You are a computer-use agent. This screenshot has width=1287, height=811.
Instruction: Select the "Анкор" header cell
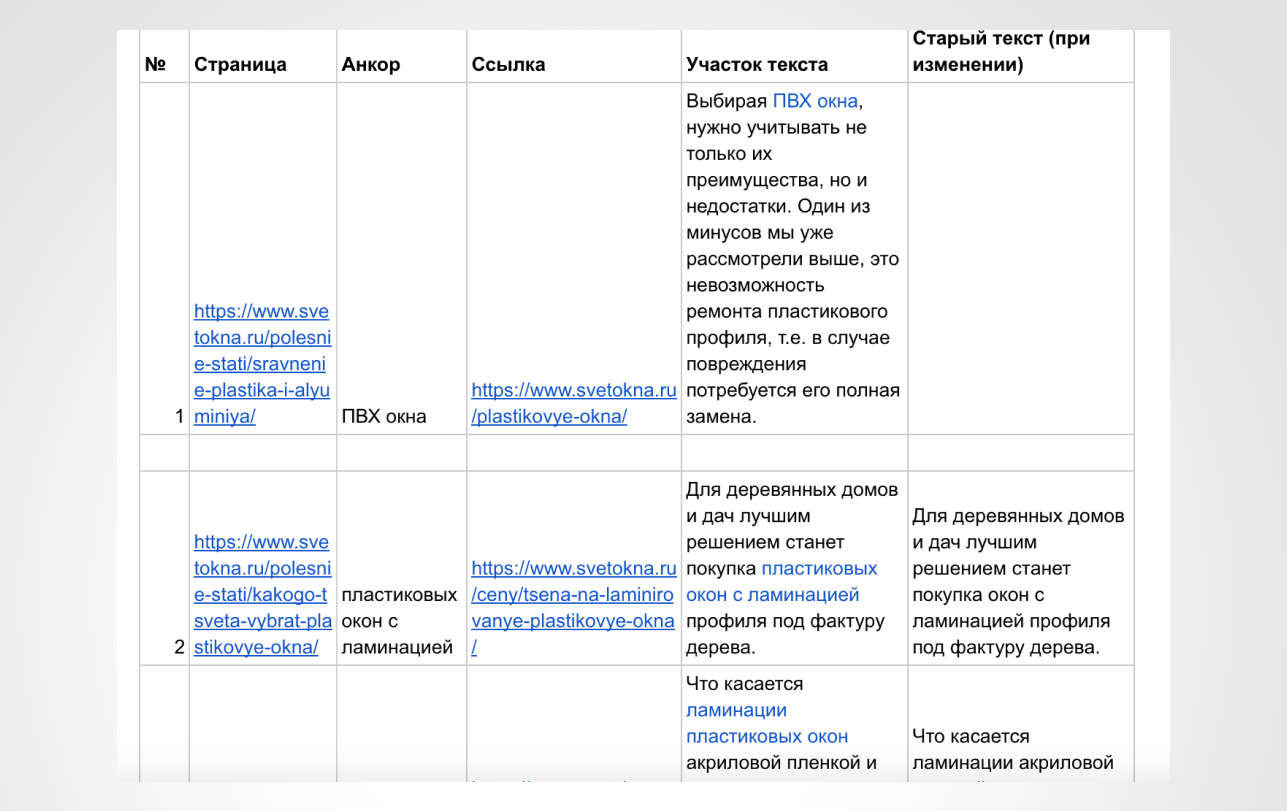click(371, 65)
